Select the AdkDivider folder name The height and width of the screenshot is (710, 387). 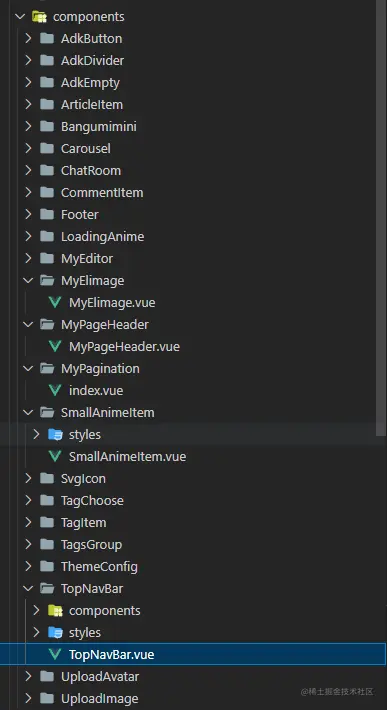pos(92,61)
